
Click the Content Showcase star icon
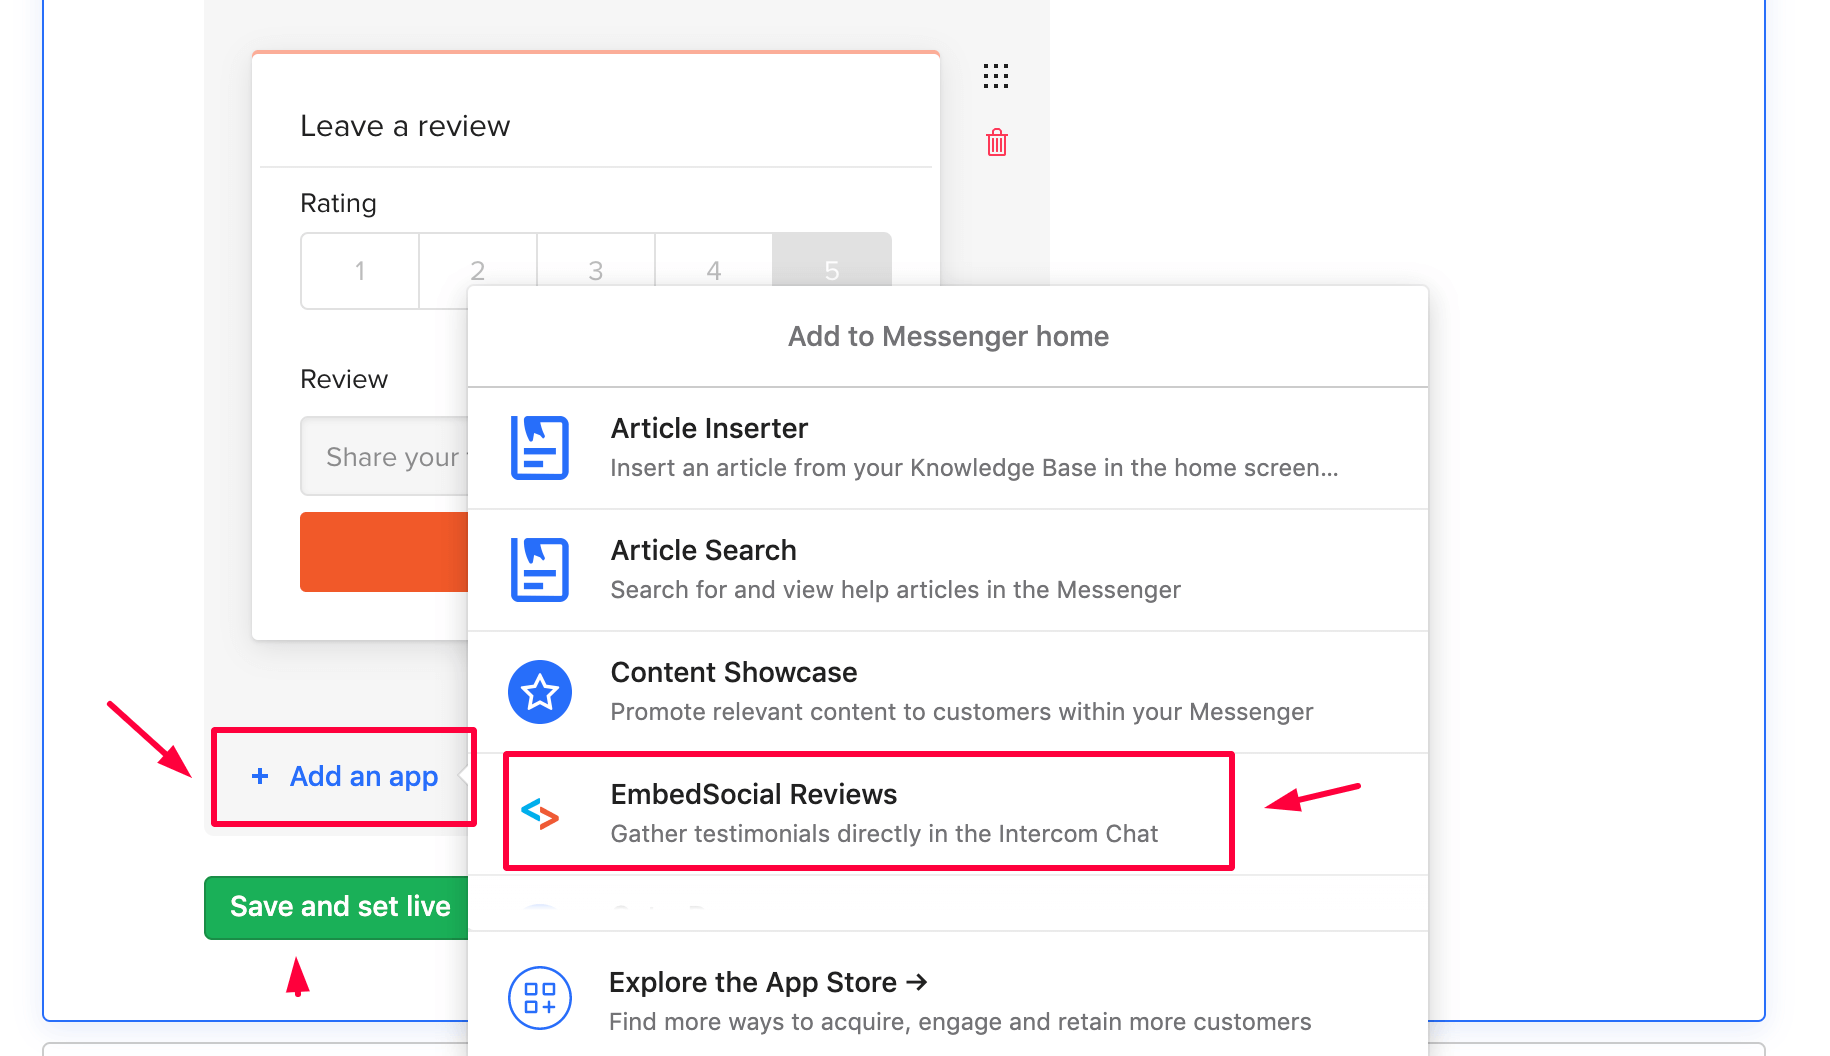coord(540,692)
